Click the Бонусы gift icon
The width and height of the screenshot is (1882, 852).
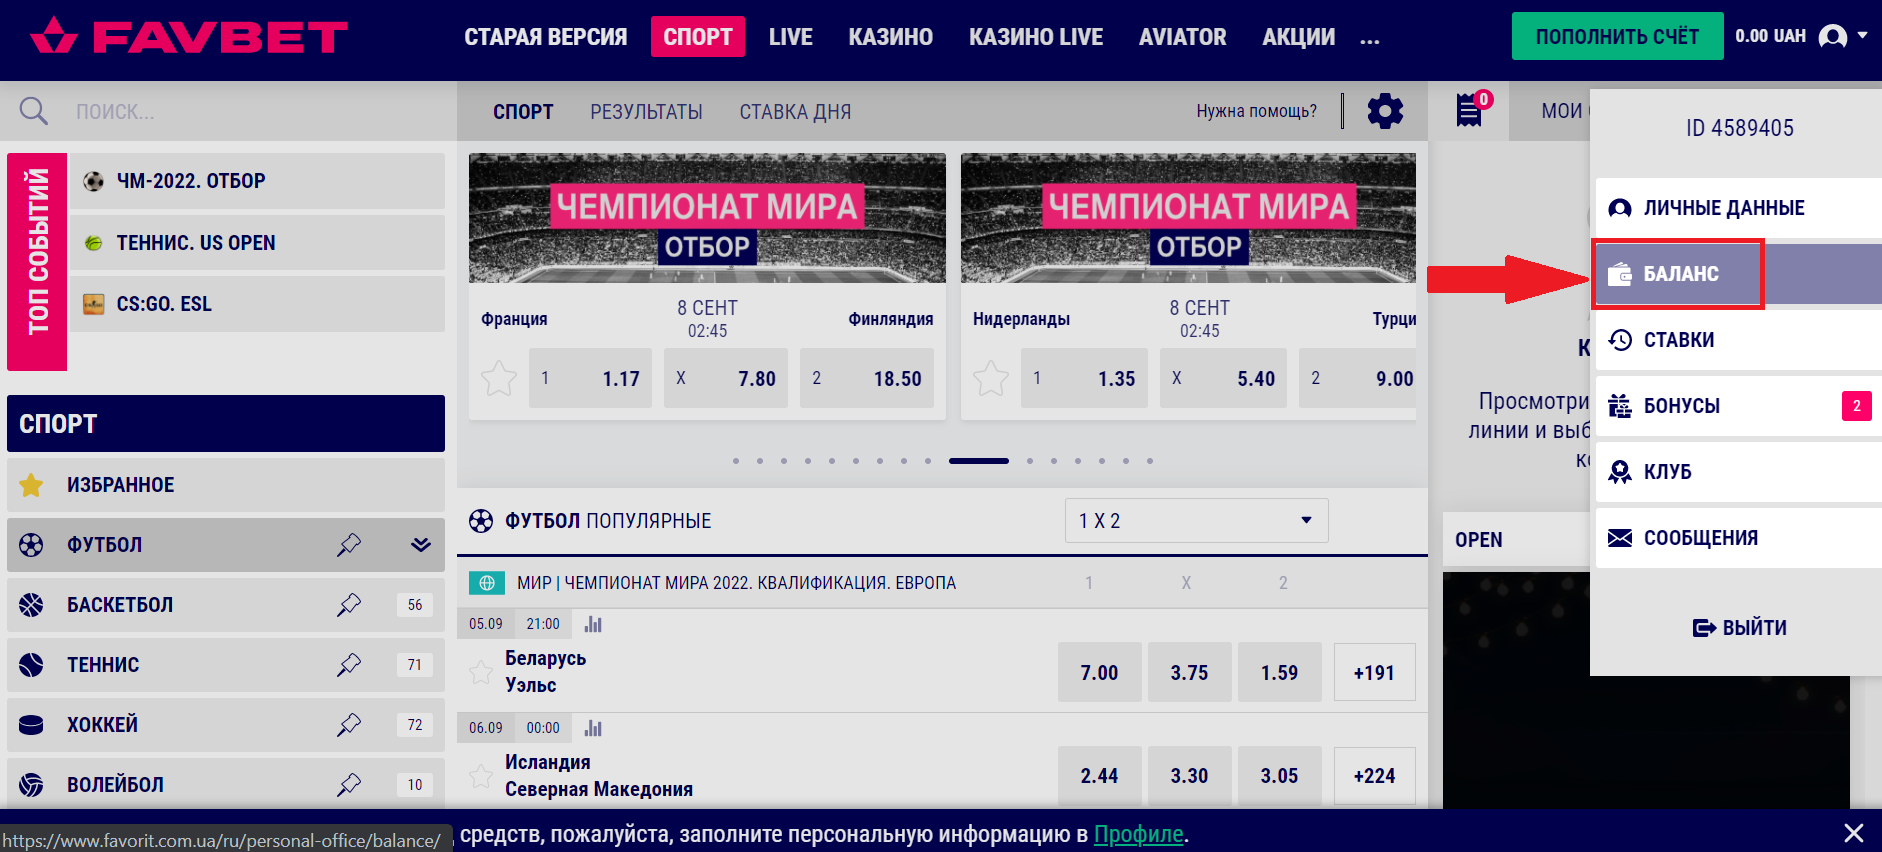1619,406
